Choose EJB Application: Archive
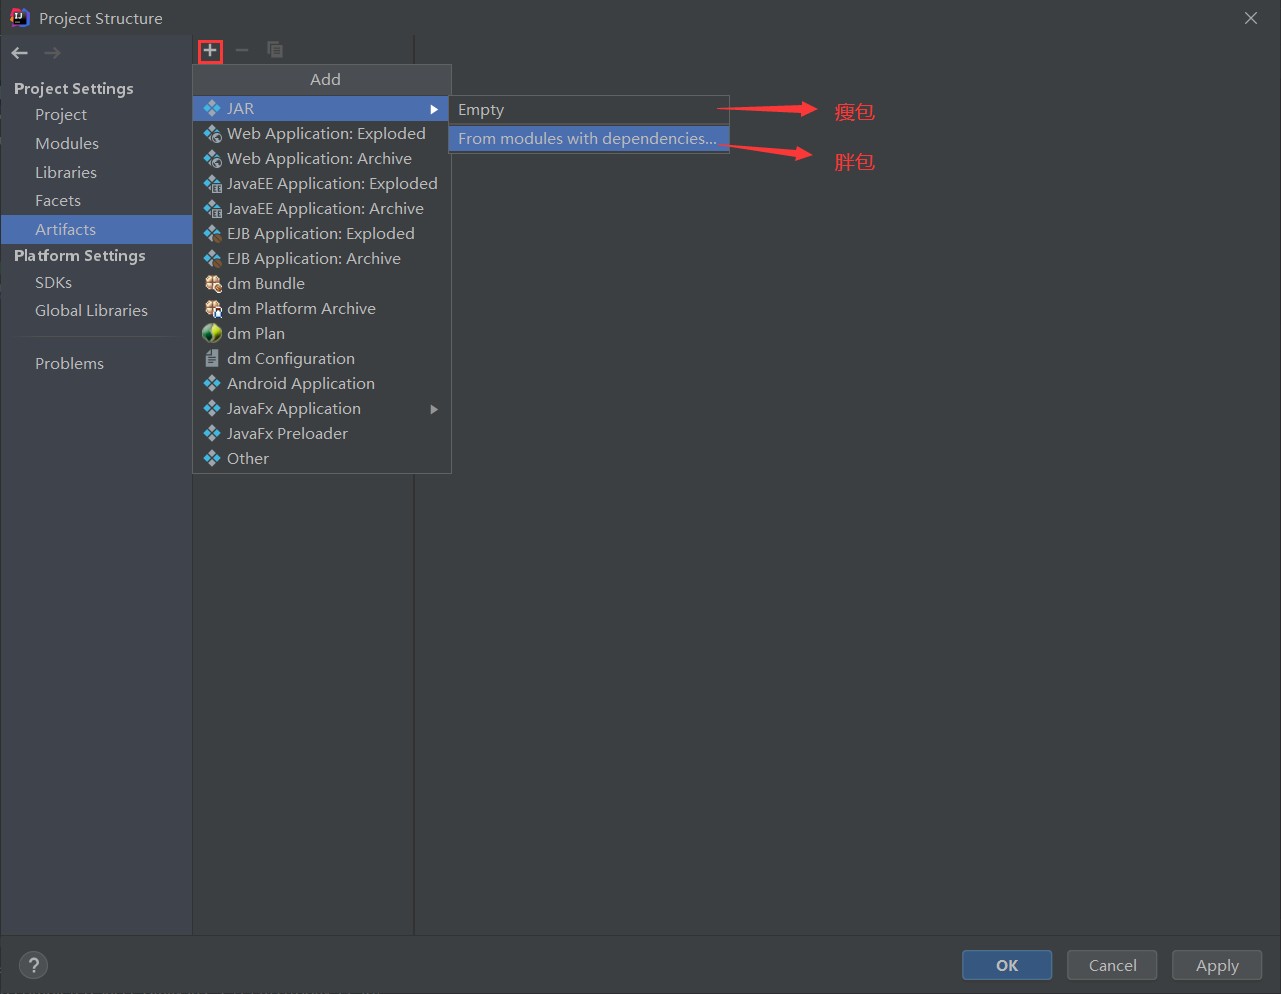 [322, 259]
